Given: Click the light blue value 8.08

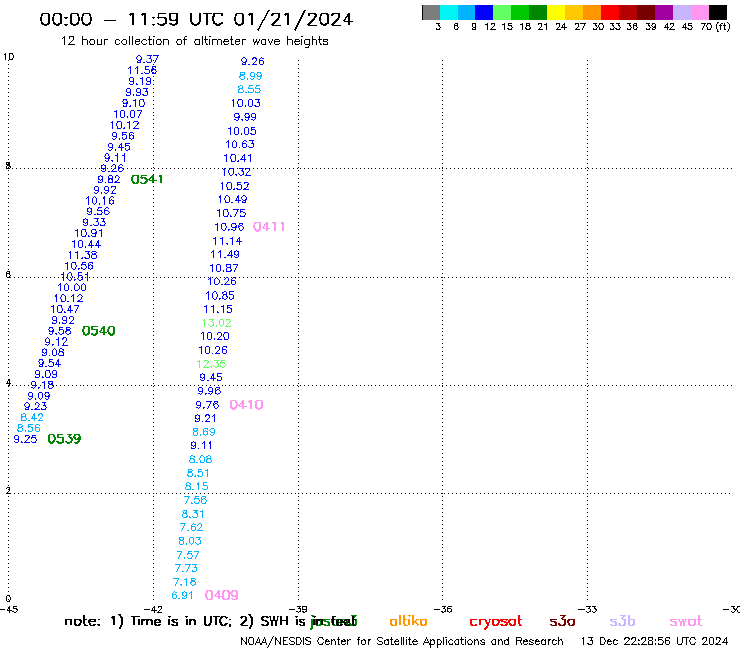Looking at the screenshot, I should point(201,459).
